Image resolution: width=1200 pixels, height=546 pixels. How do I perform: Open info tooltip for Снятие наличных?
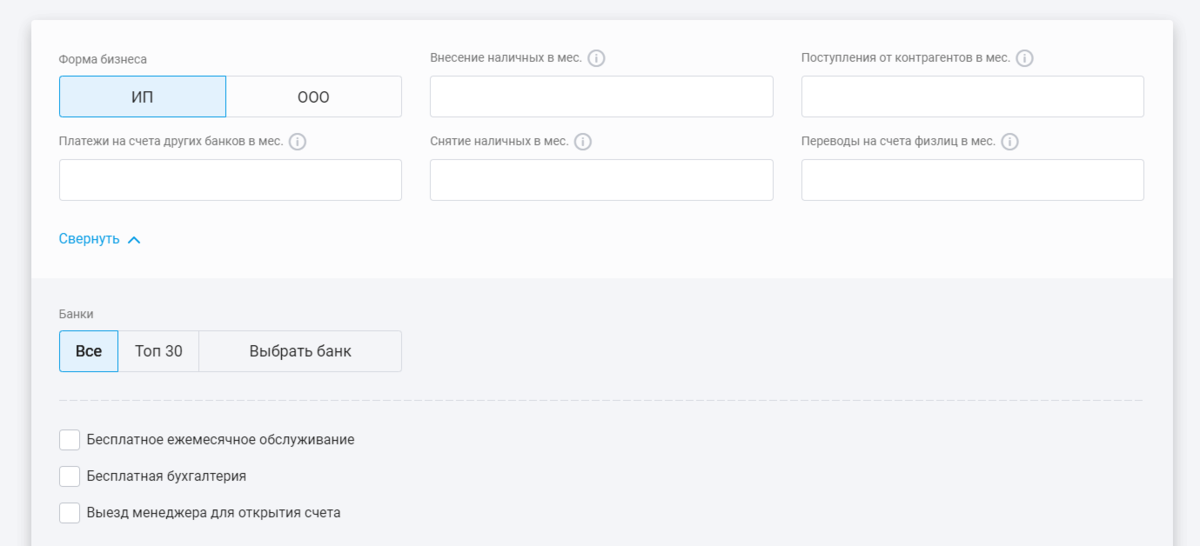coord(583,142)
